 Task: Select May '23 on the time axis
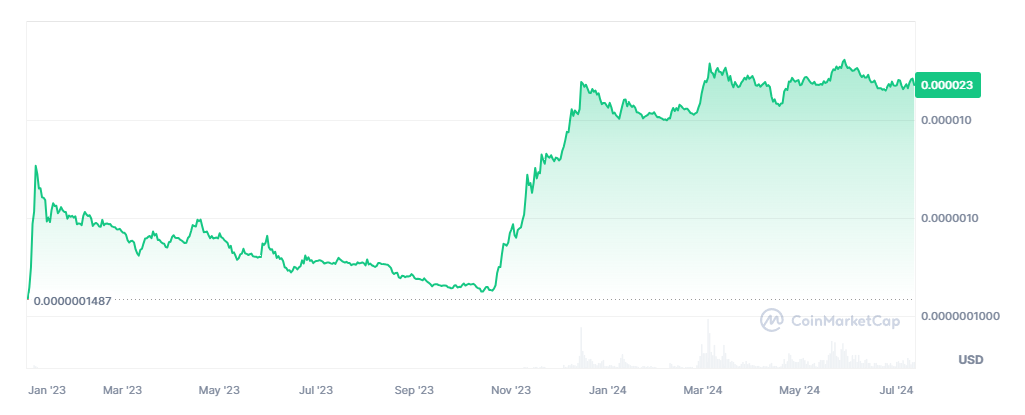(x=219, y=390)
